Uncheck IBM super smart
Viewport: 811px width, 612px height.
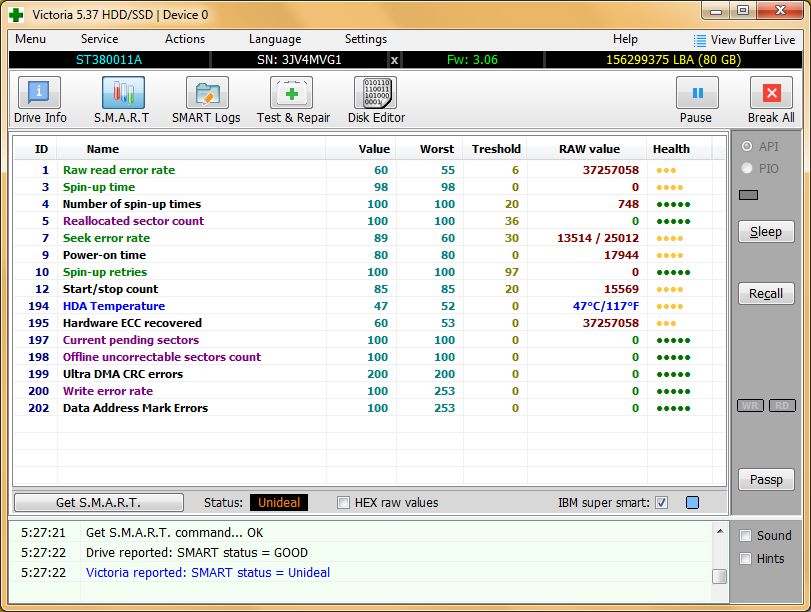[661, 502]
